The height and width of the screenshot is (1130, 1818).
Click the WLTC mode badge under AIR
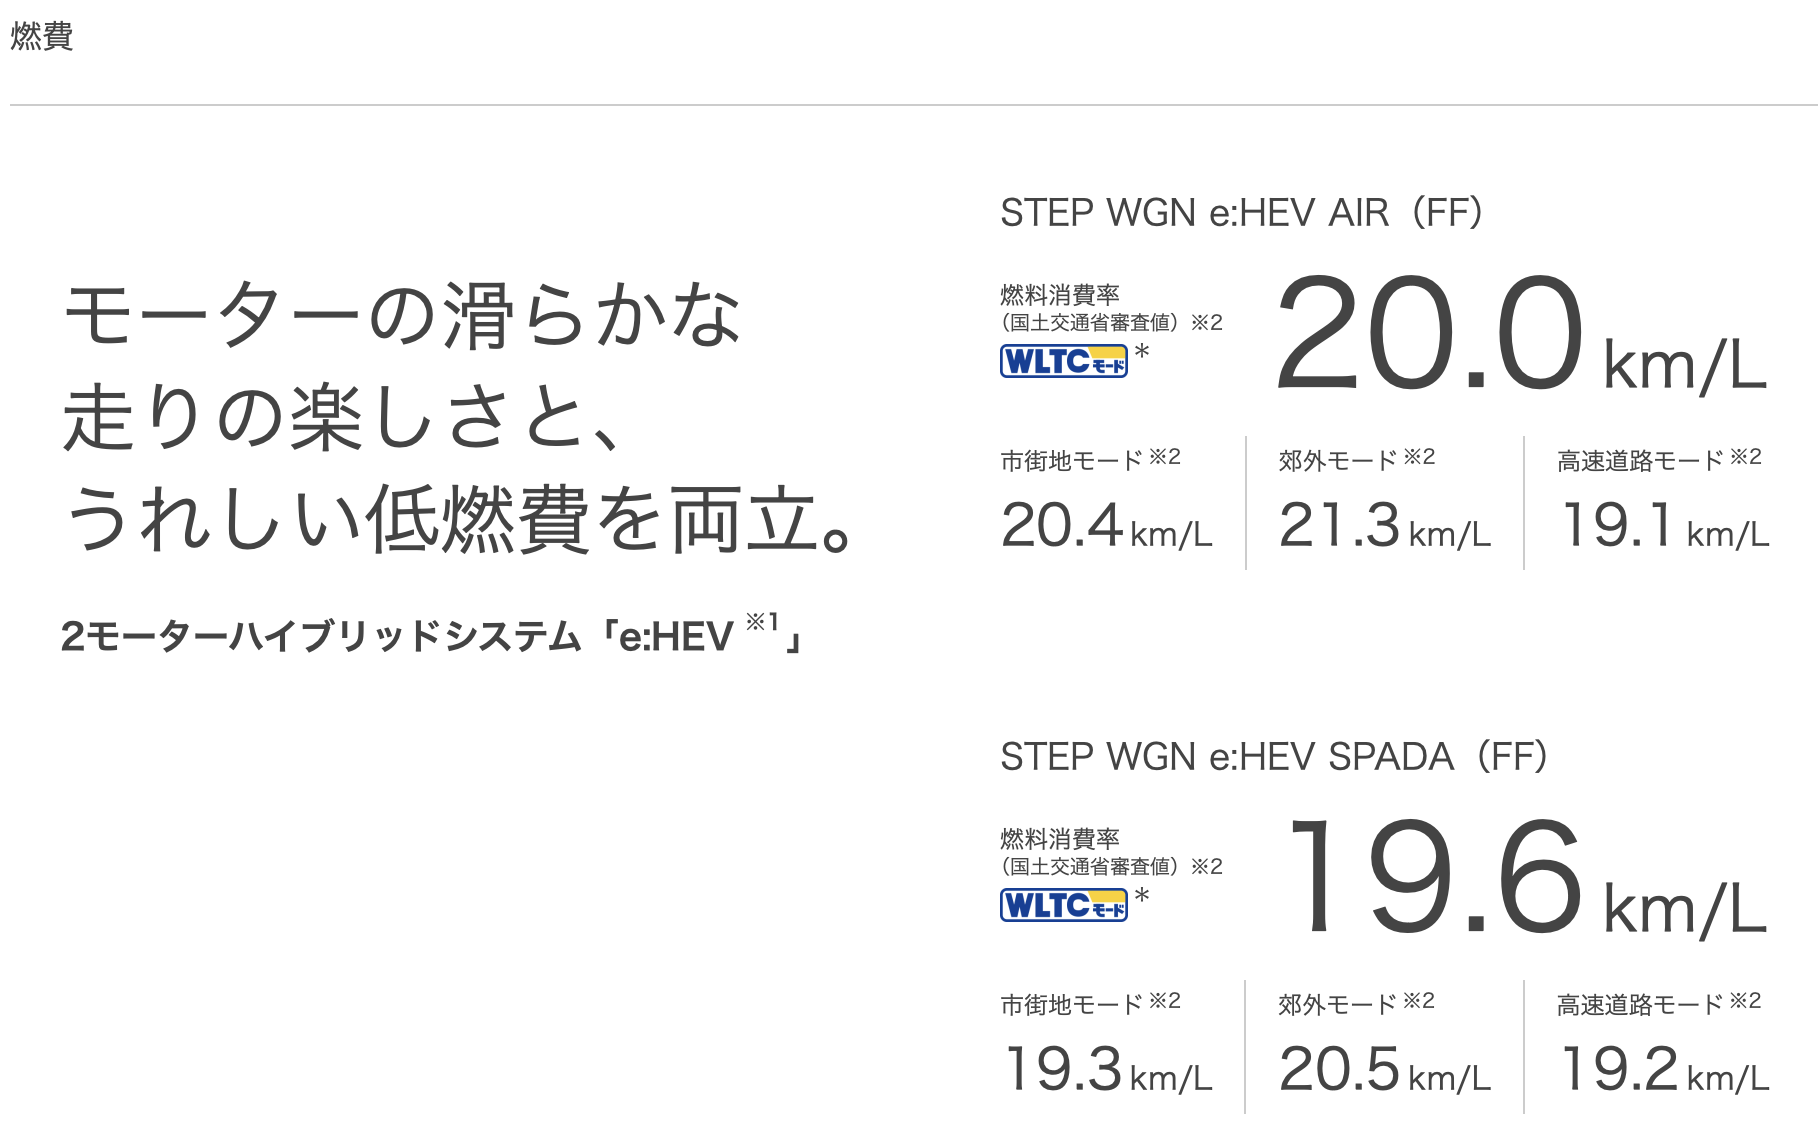pyautogui.click(x=1063, y=361)
